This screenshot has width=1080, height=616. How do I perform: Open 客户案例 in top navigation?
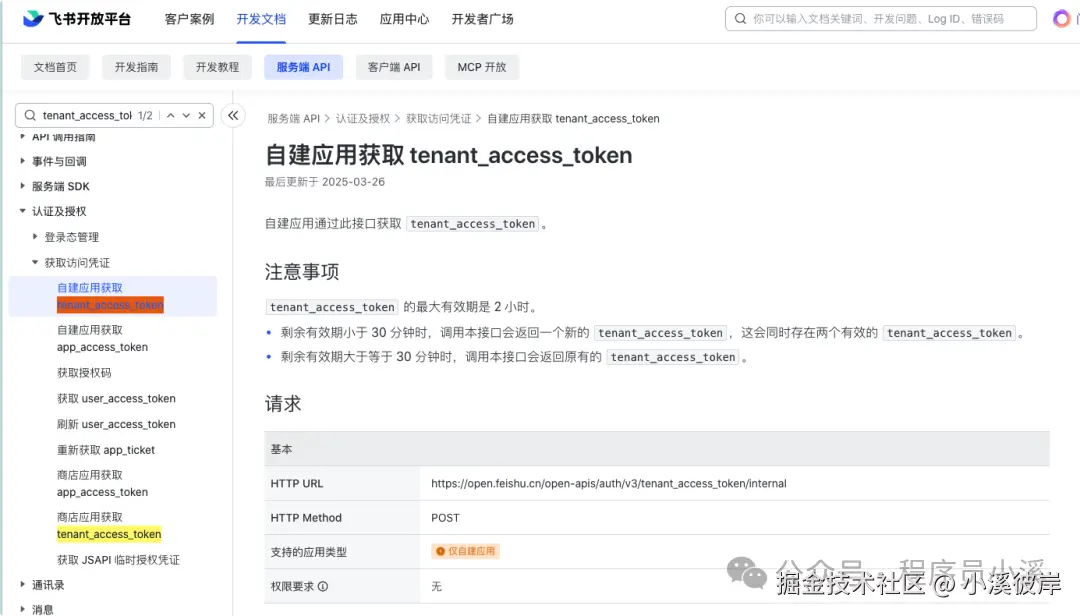pyautogui.click(x=189, y=19)
